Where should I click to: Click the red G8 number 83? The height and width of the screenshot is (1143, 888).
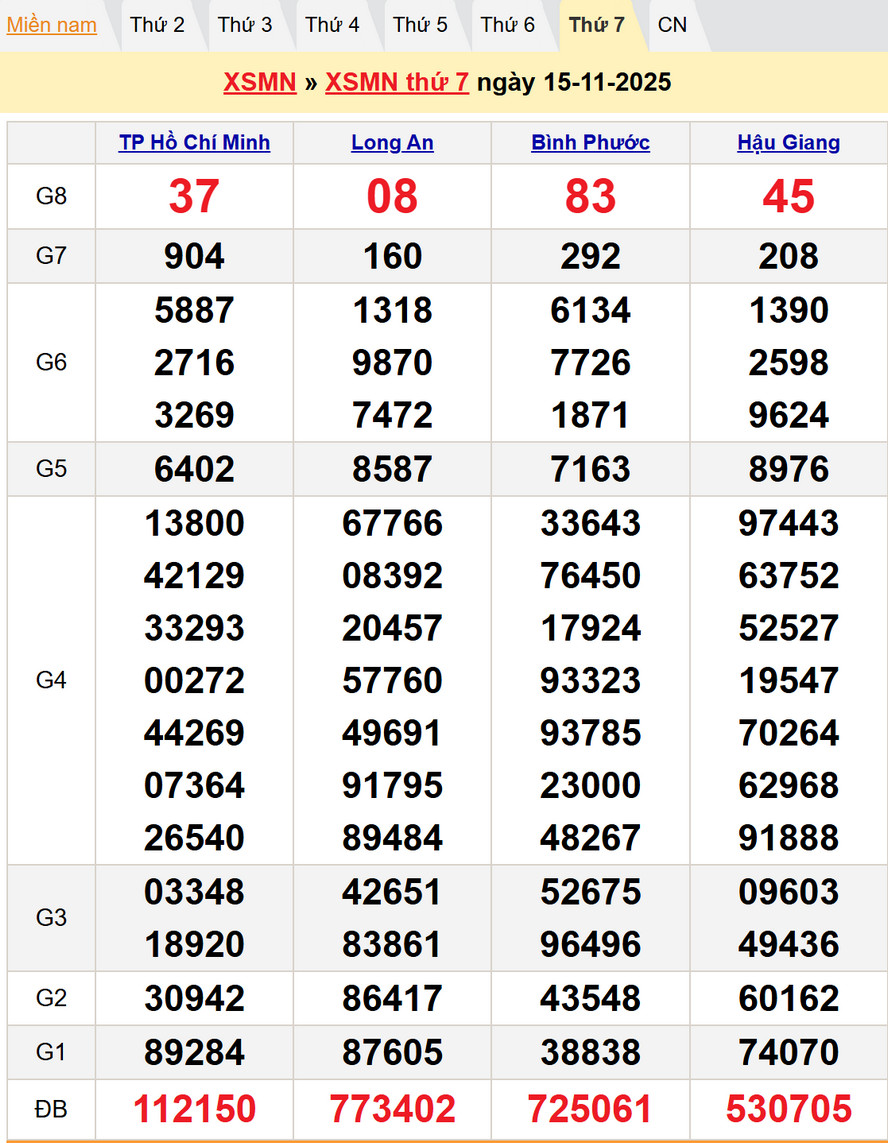coord(590,196)
